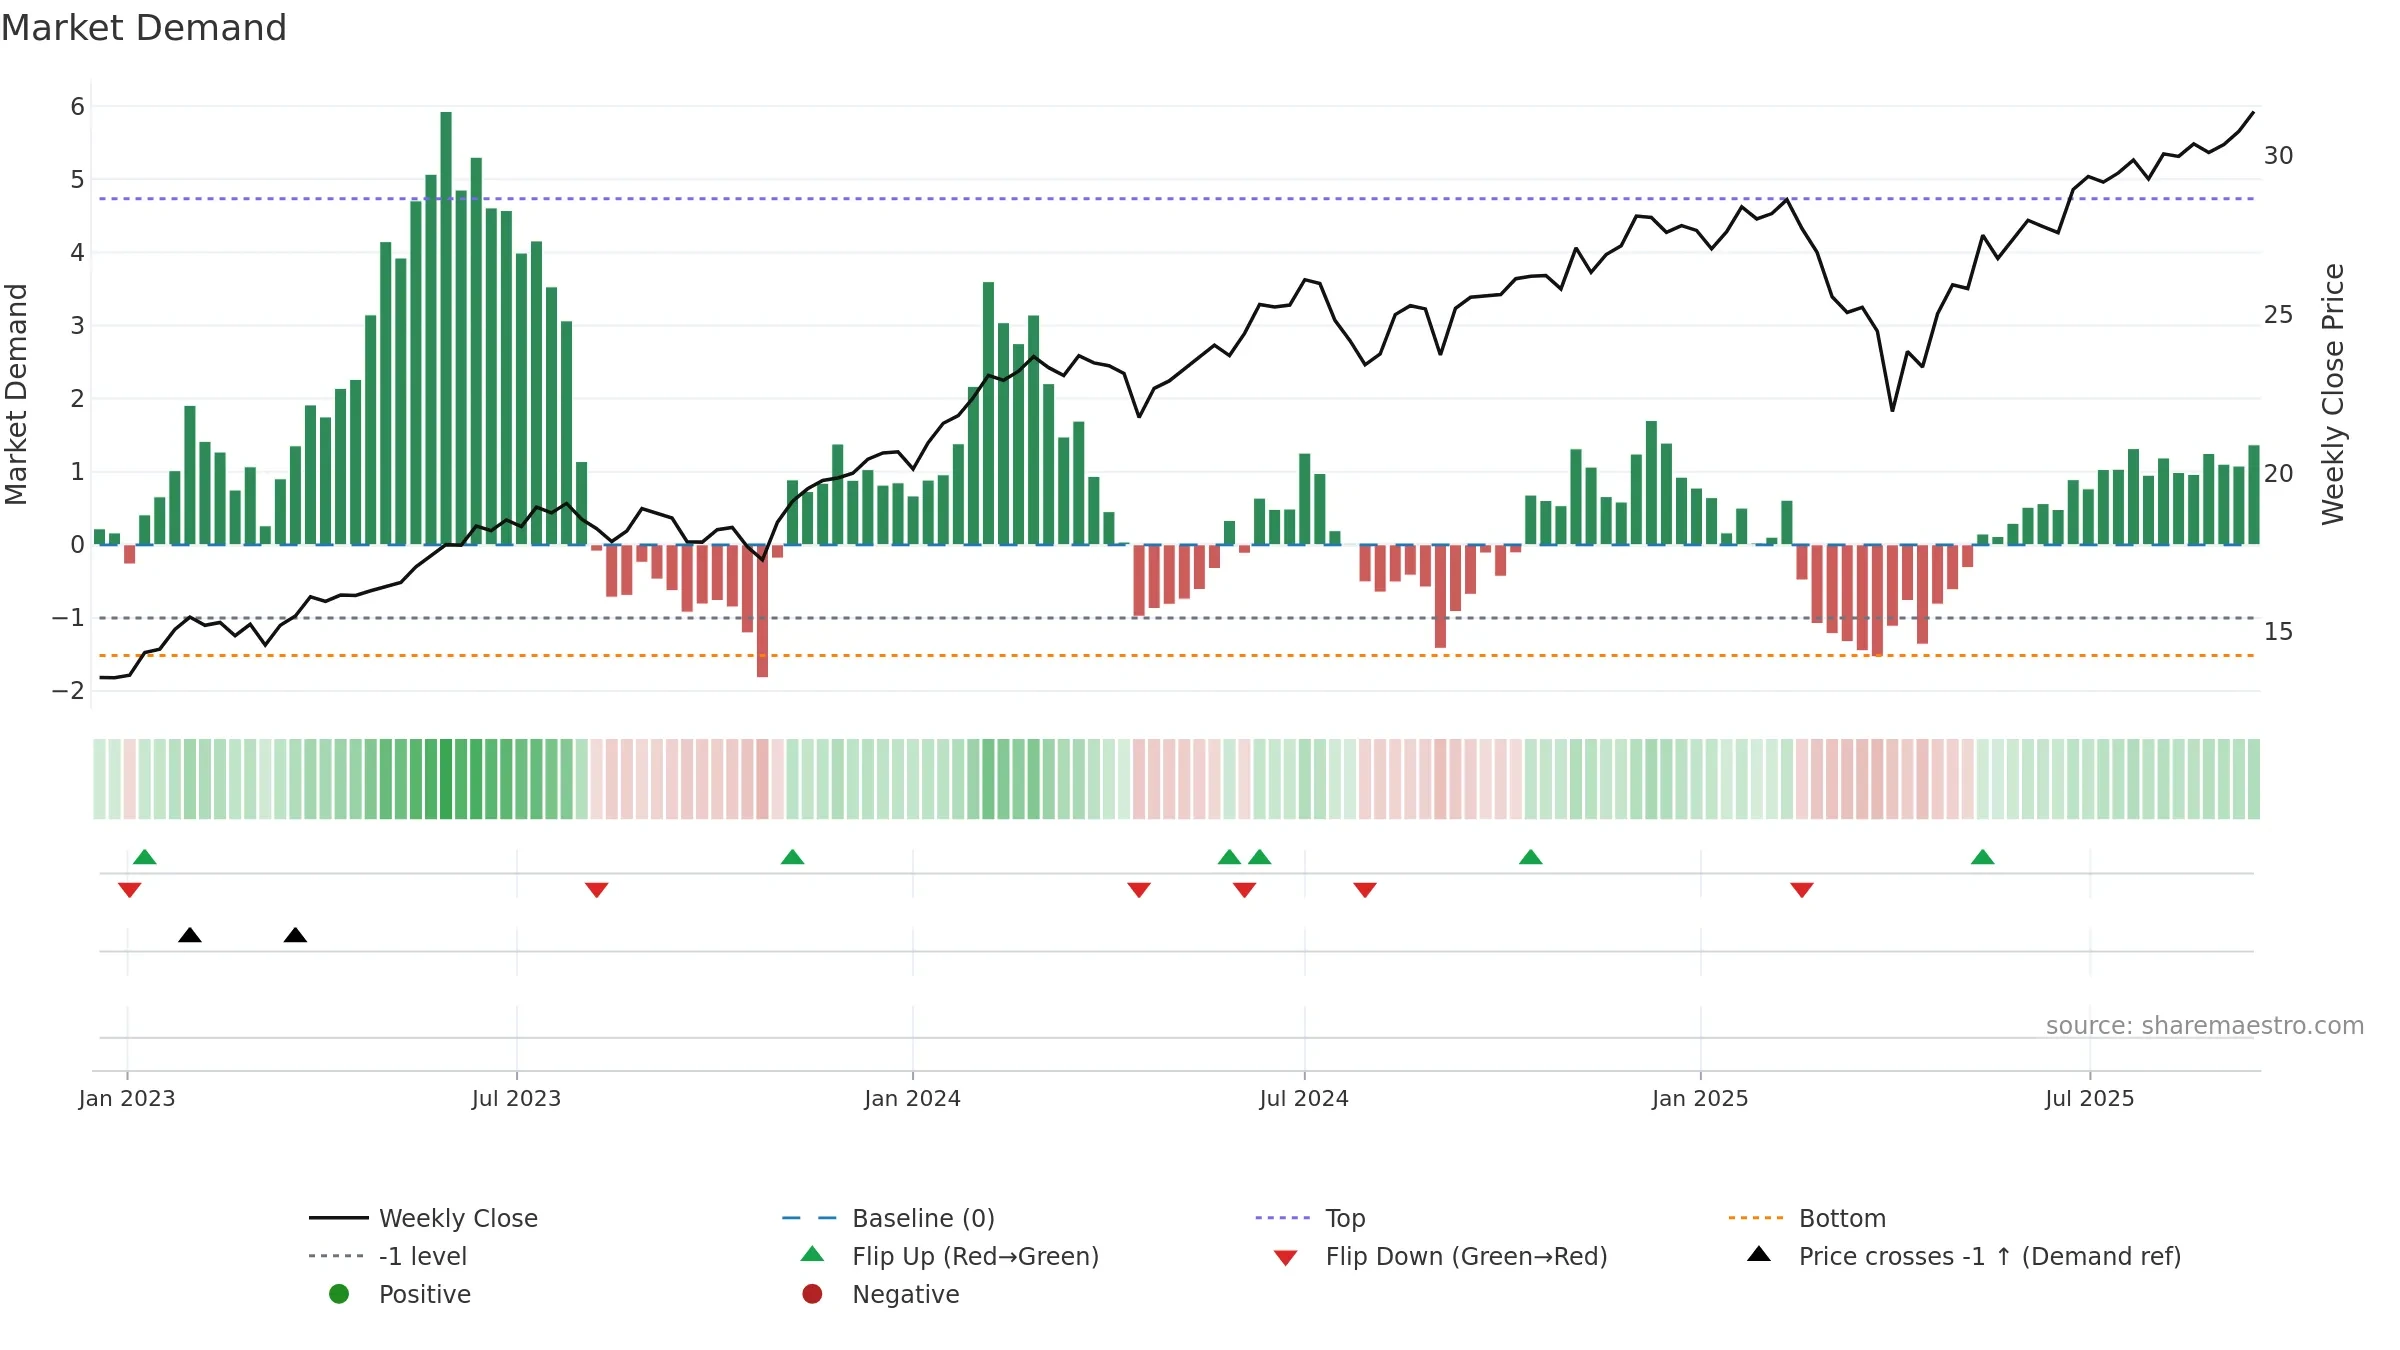This screenshot has height=1350, width=2400.
Task: Toggle the -1 level legend entry
Action: (388, 1256)
